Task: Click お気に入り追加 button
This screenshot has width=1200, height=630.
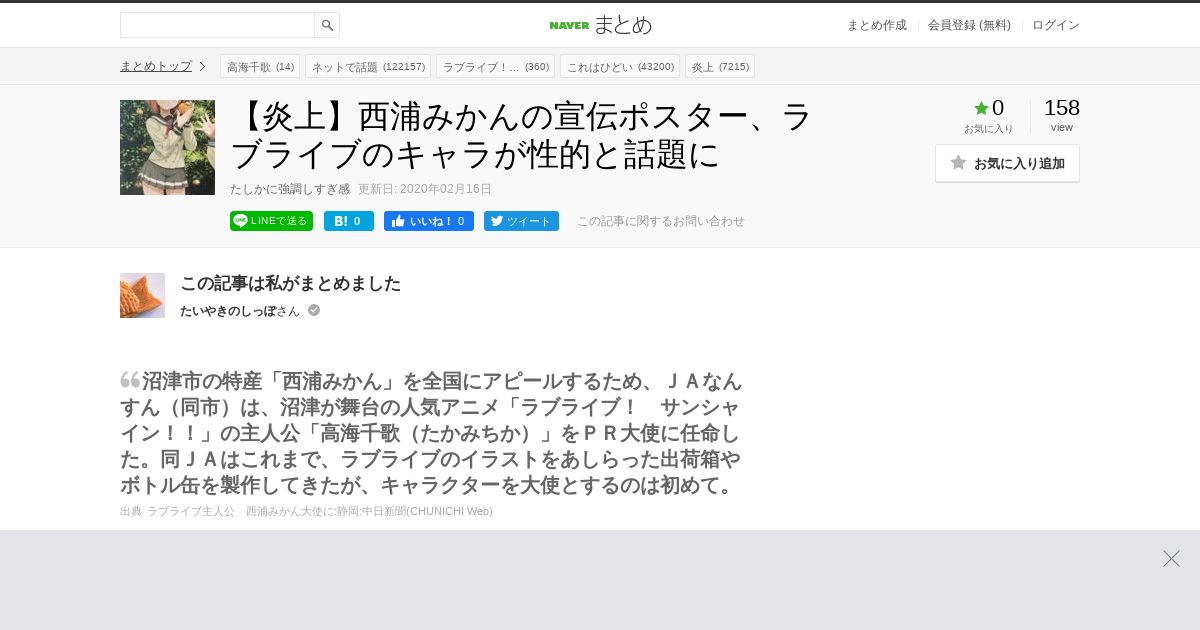Action: click(x=1007, y=163)
